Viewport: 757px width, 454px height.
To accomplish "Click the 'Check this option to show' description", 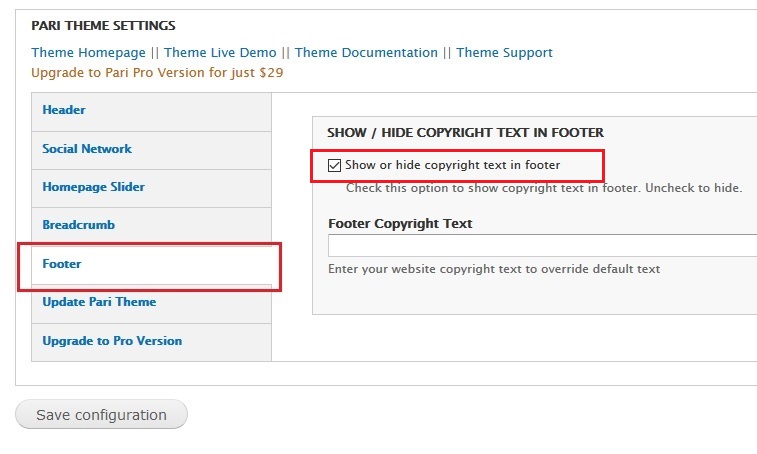I will (x=543, y=188).
